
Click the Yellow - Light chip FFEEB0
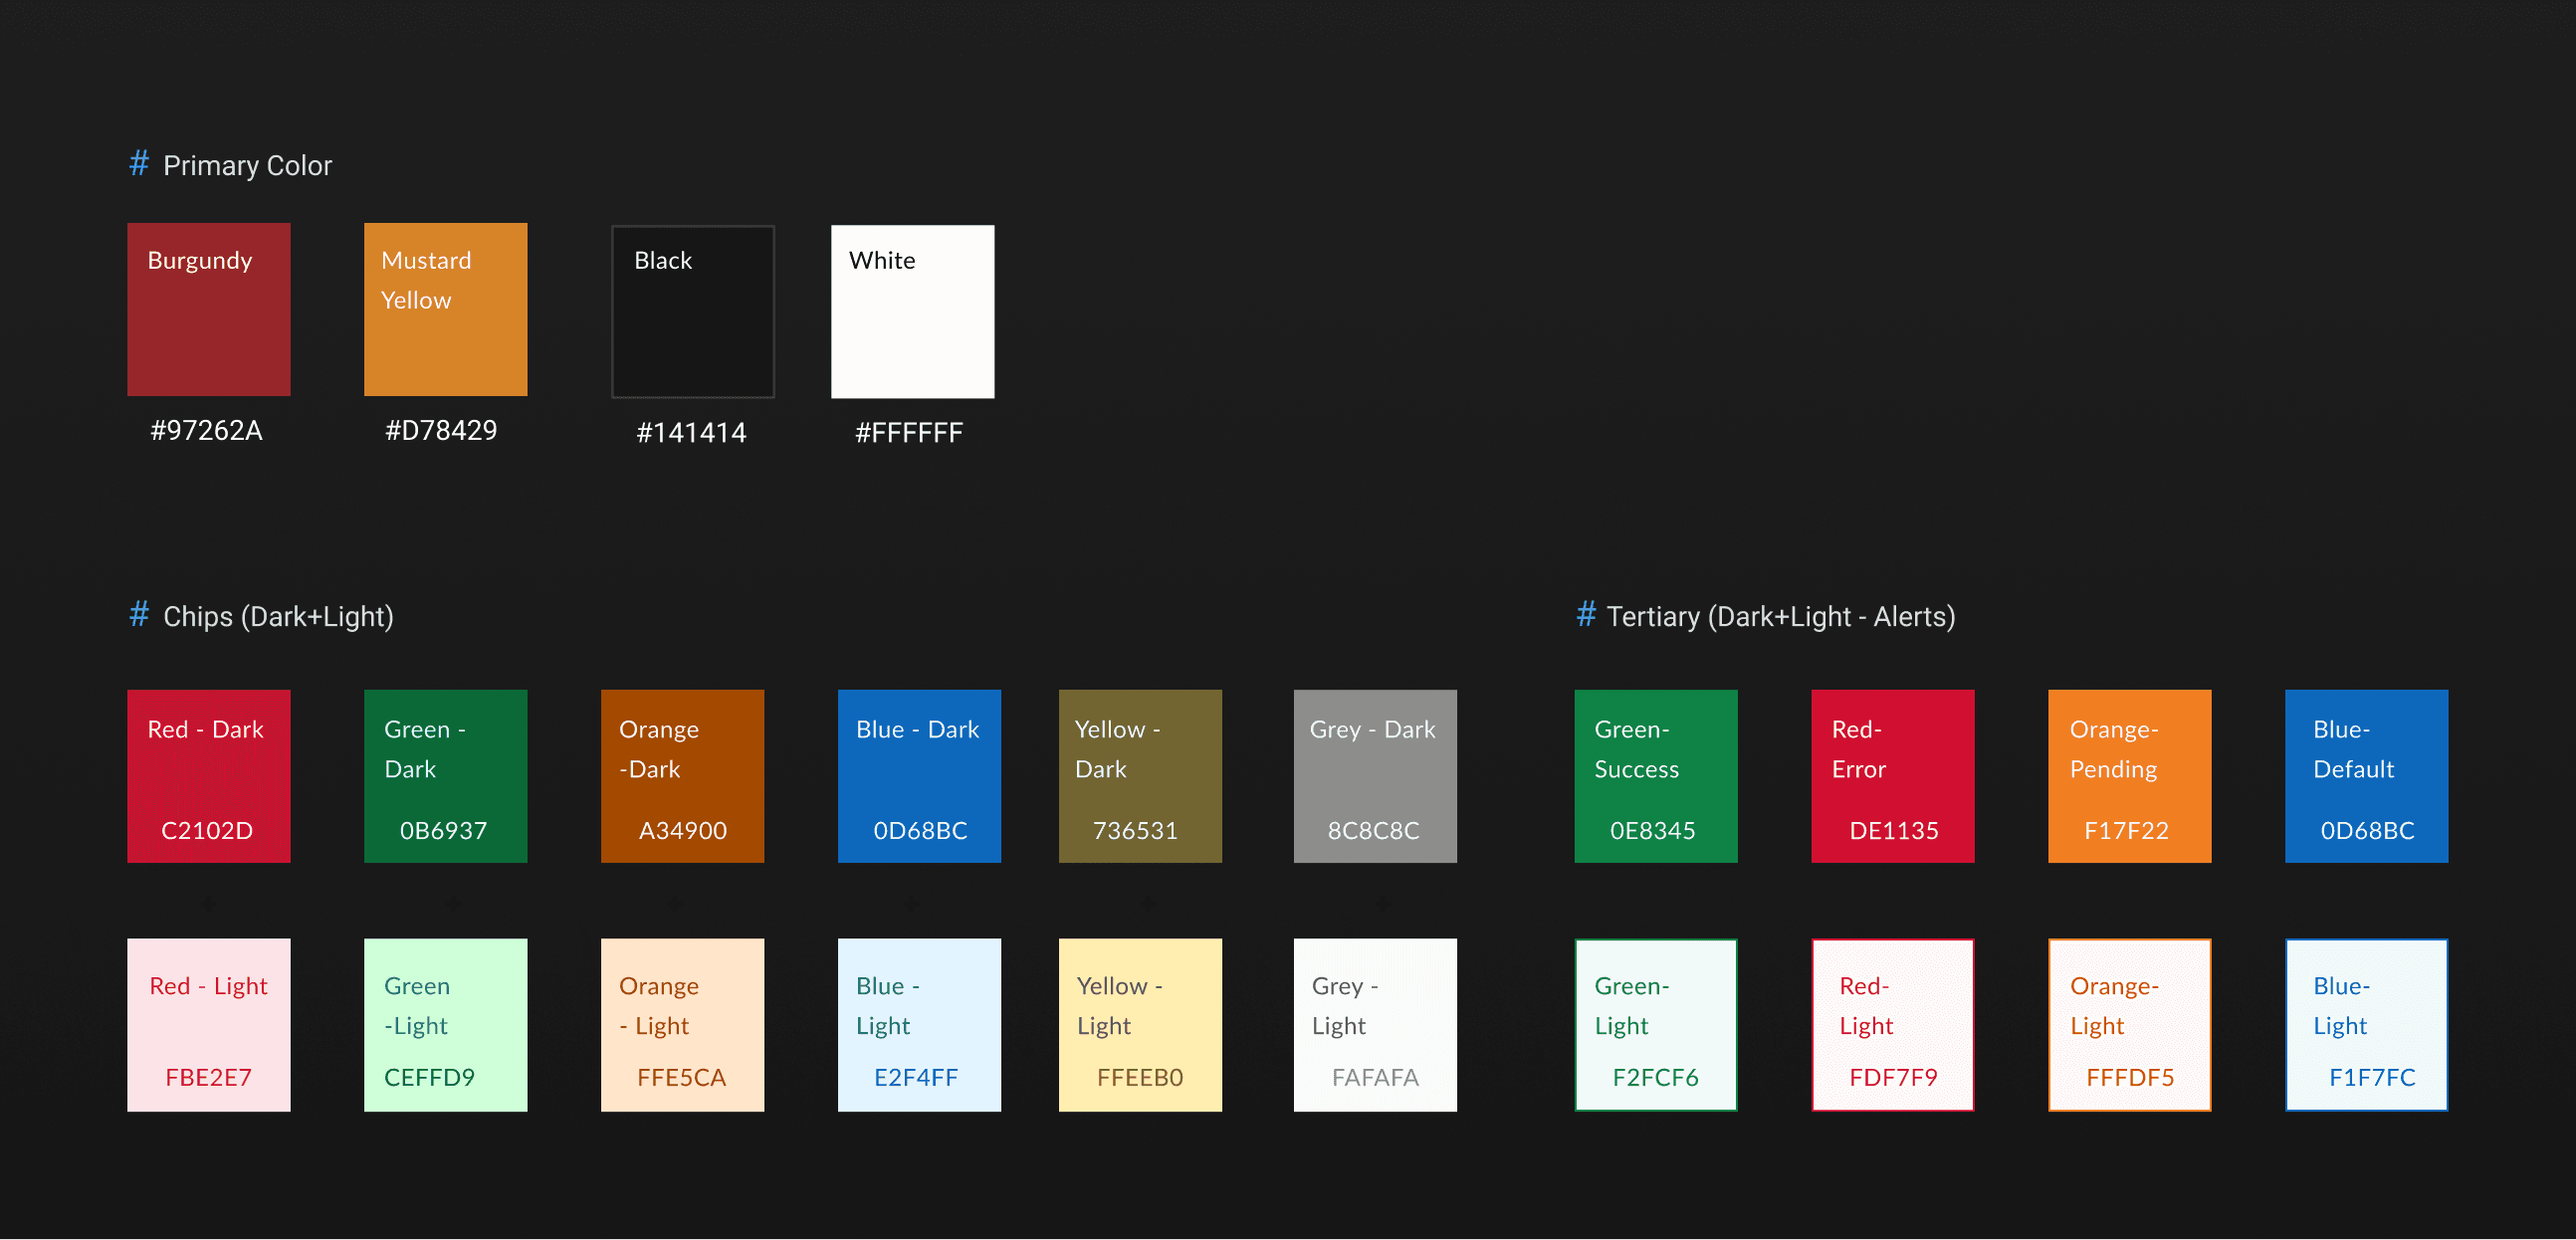point(1140,1024)
